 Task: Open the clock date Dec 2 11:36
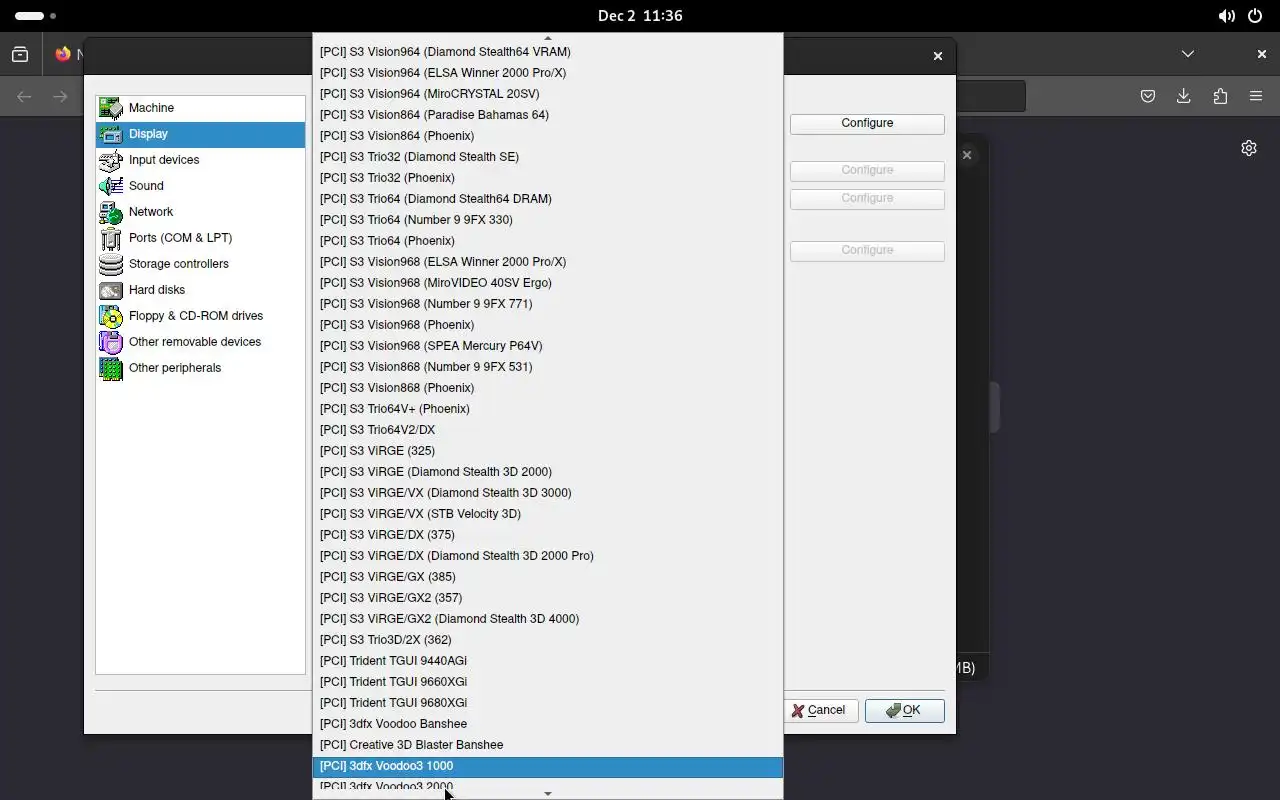(640, 16)
